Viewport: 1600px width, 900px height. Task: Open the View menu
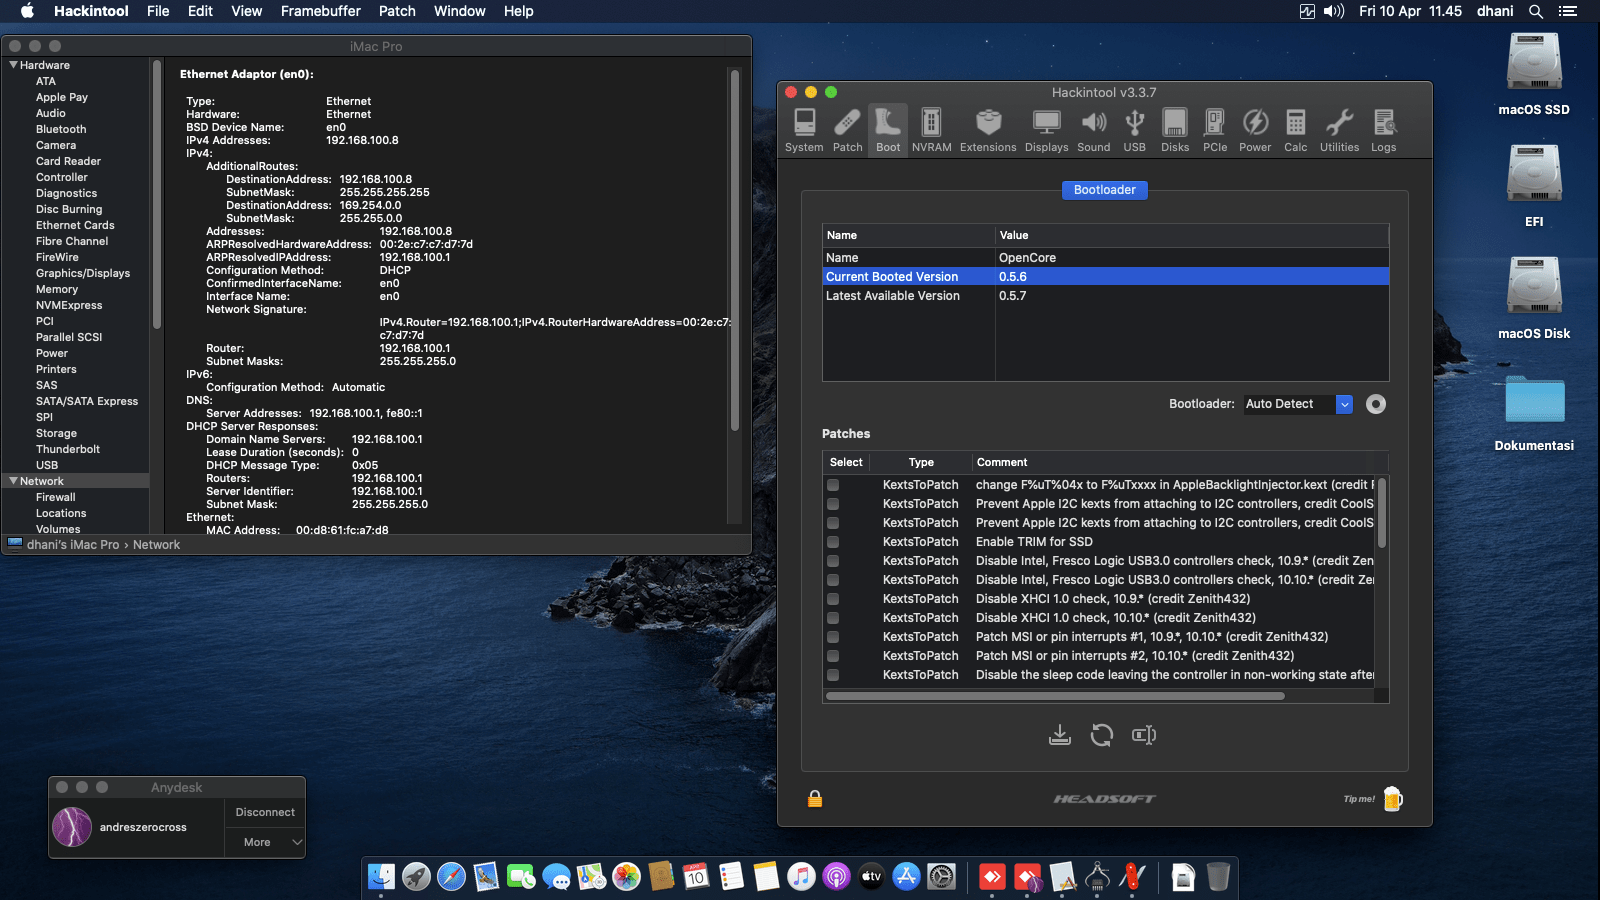point(246,11)
